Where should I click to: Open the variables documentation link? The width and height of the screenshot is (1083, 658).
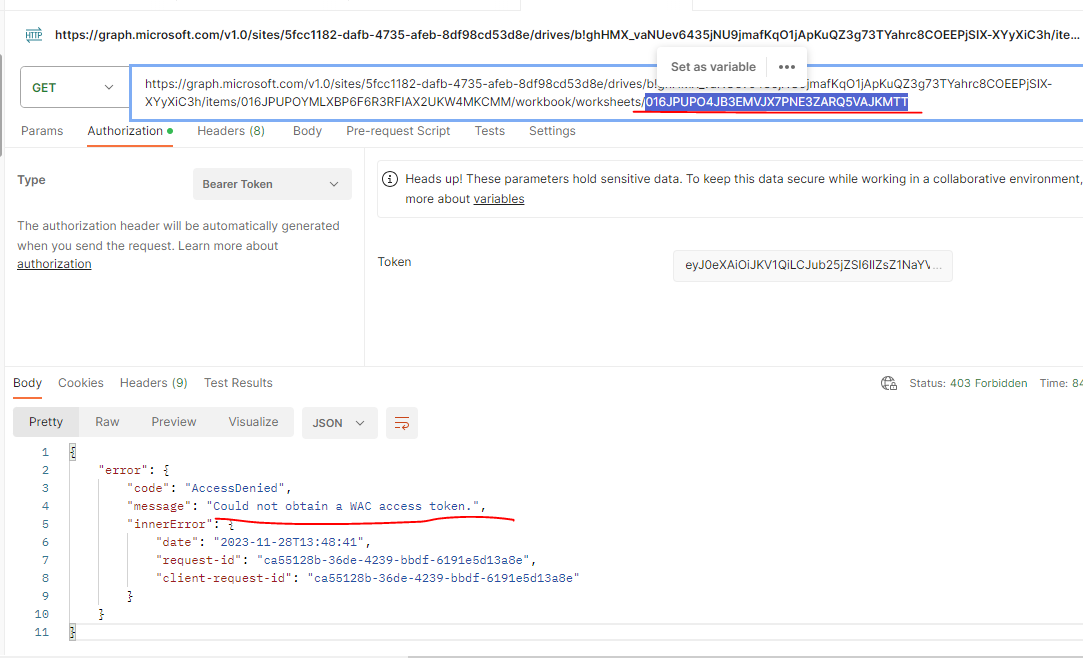tap(498, 198)
